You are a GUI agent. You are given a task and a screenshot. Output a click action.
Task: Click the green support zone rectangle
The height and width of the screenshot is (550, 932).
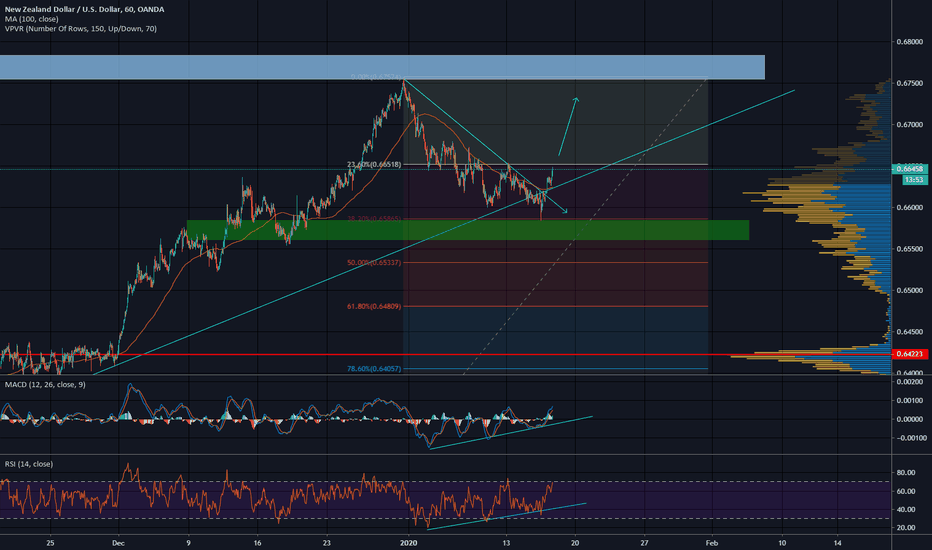pos(466,230)
